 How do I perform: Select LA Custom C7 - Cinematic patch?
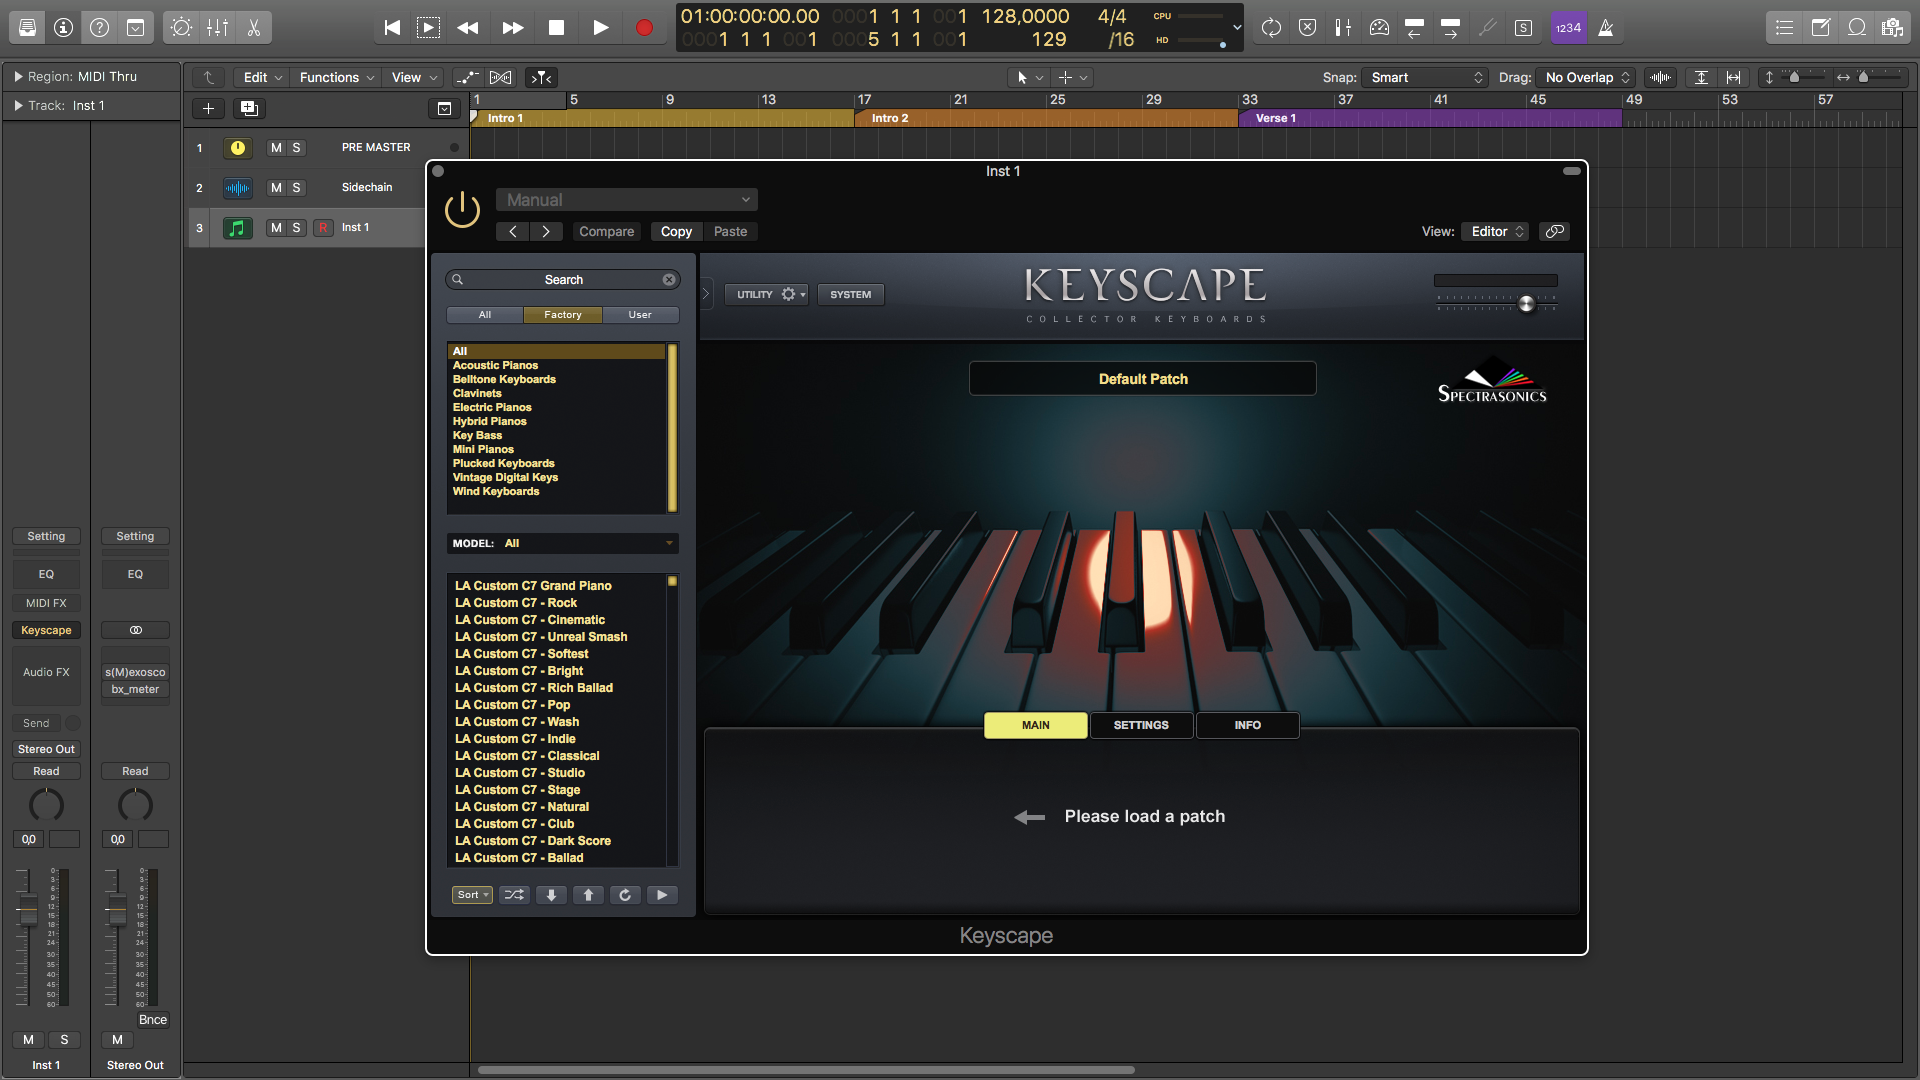529,620
